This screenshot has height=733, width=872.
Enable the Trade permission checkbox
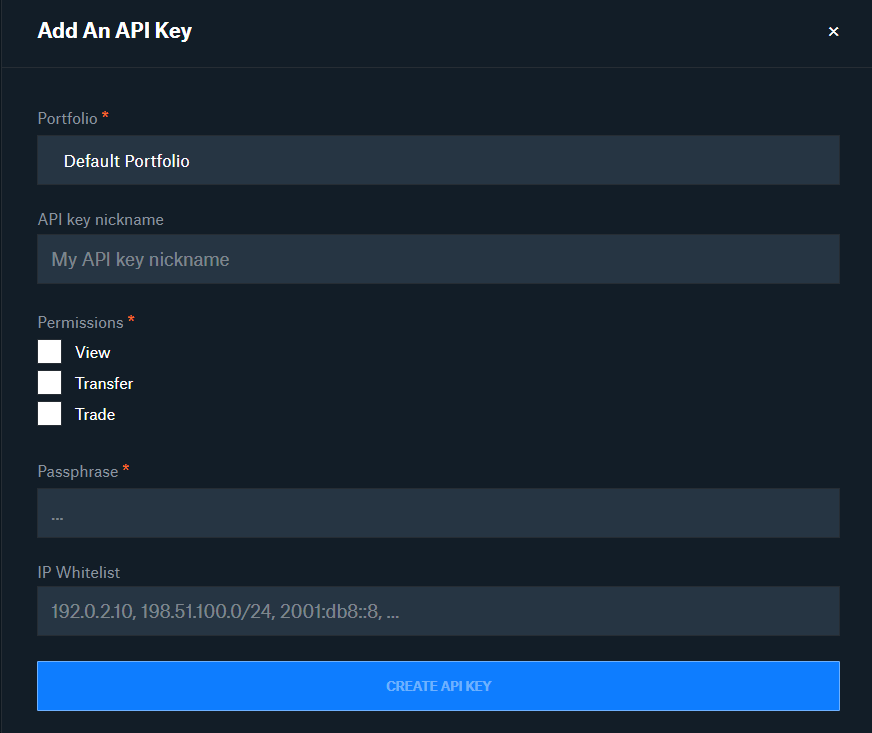49,414
